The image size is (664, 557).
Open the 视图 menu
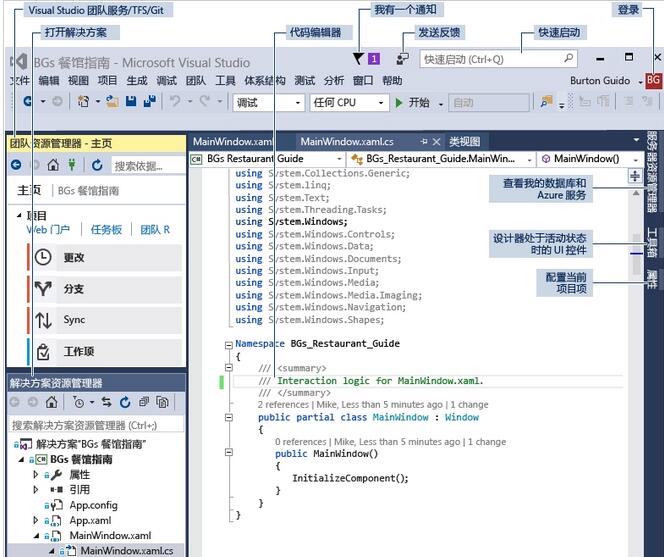[78, 80]
